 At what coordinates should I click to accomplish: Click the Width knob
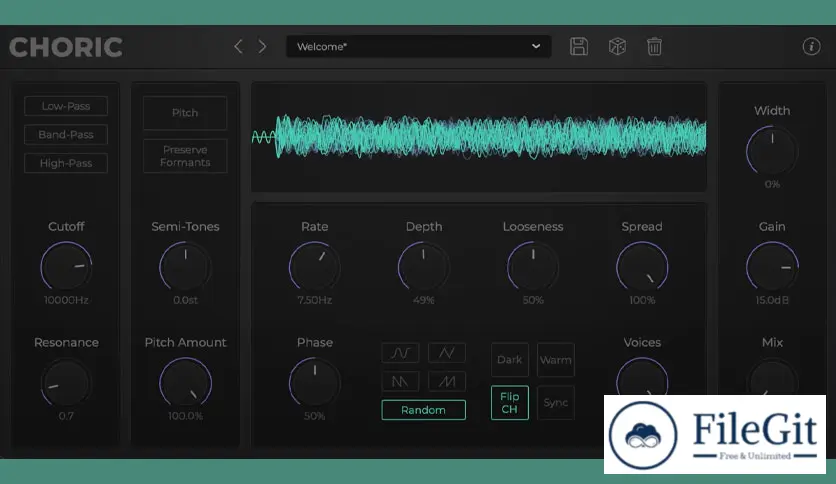pyautogui.click(x=772, y=151)
